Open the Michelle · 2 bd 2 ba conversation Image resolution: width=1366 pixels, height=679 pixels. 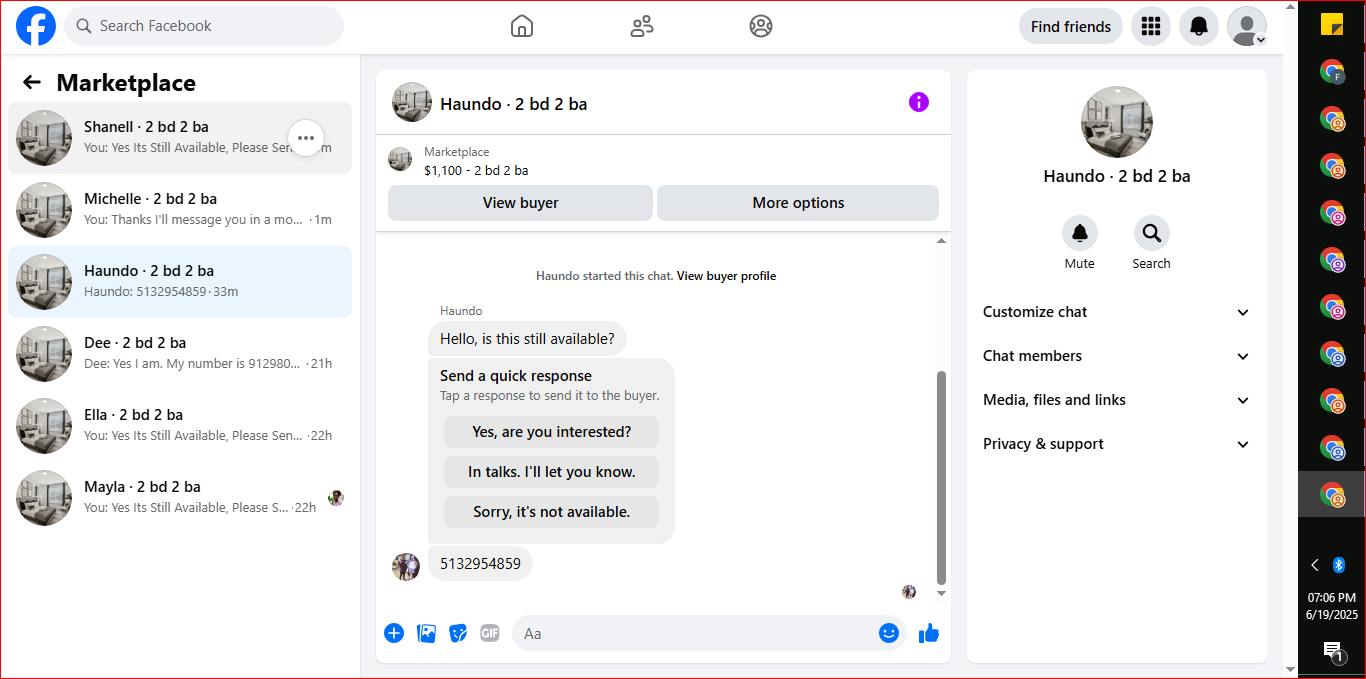(x=180, y=210)
